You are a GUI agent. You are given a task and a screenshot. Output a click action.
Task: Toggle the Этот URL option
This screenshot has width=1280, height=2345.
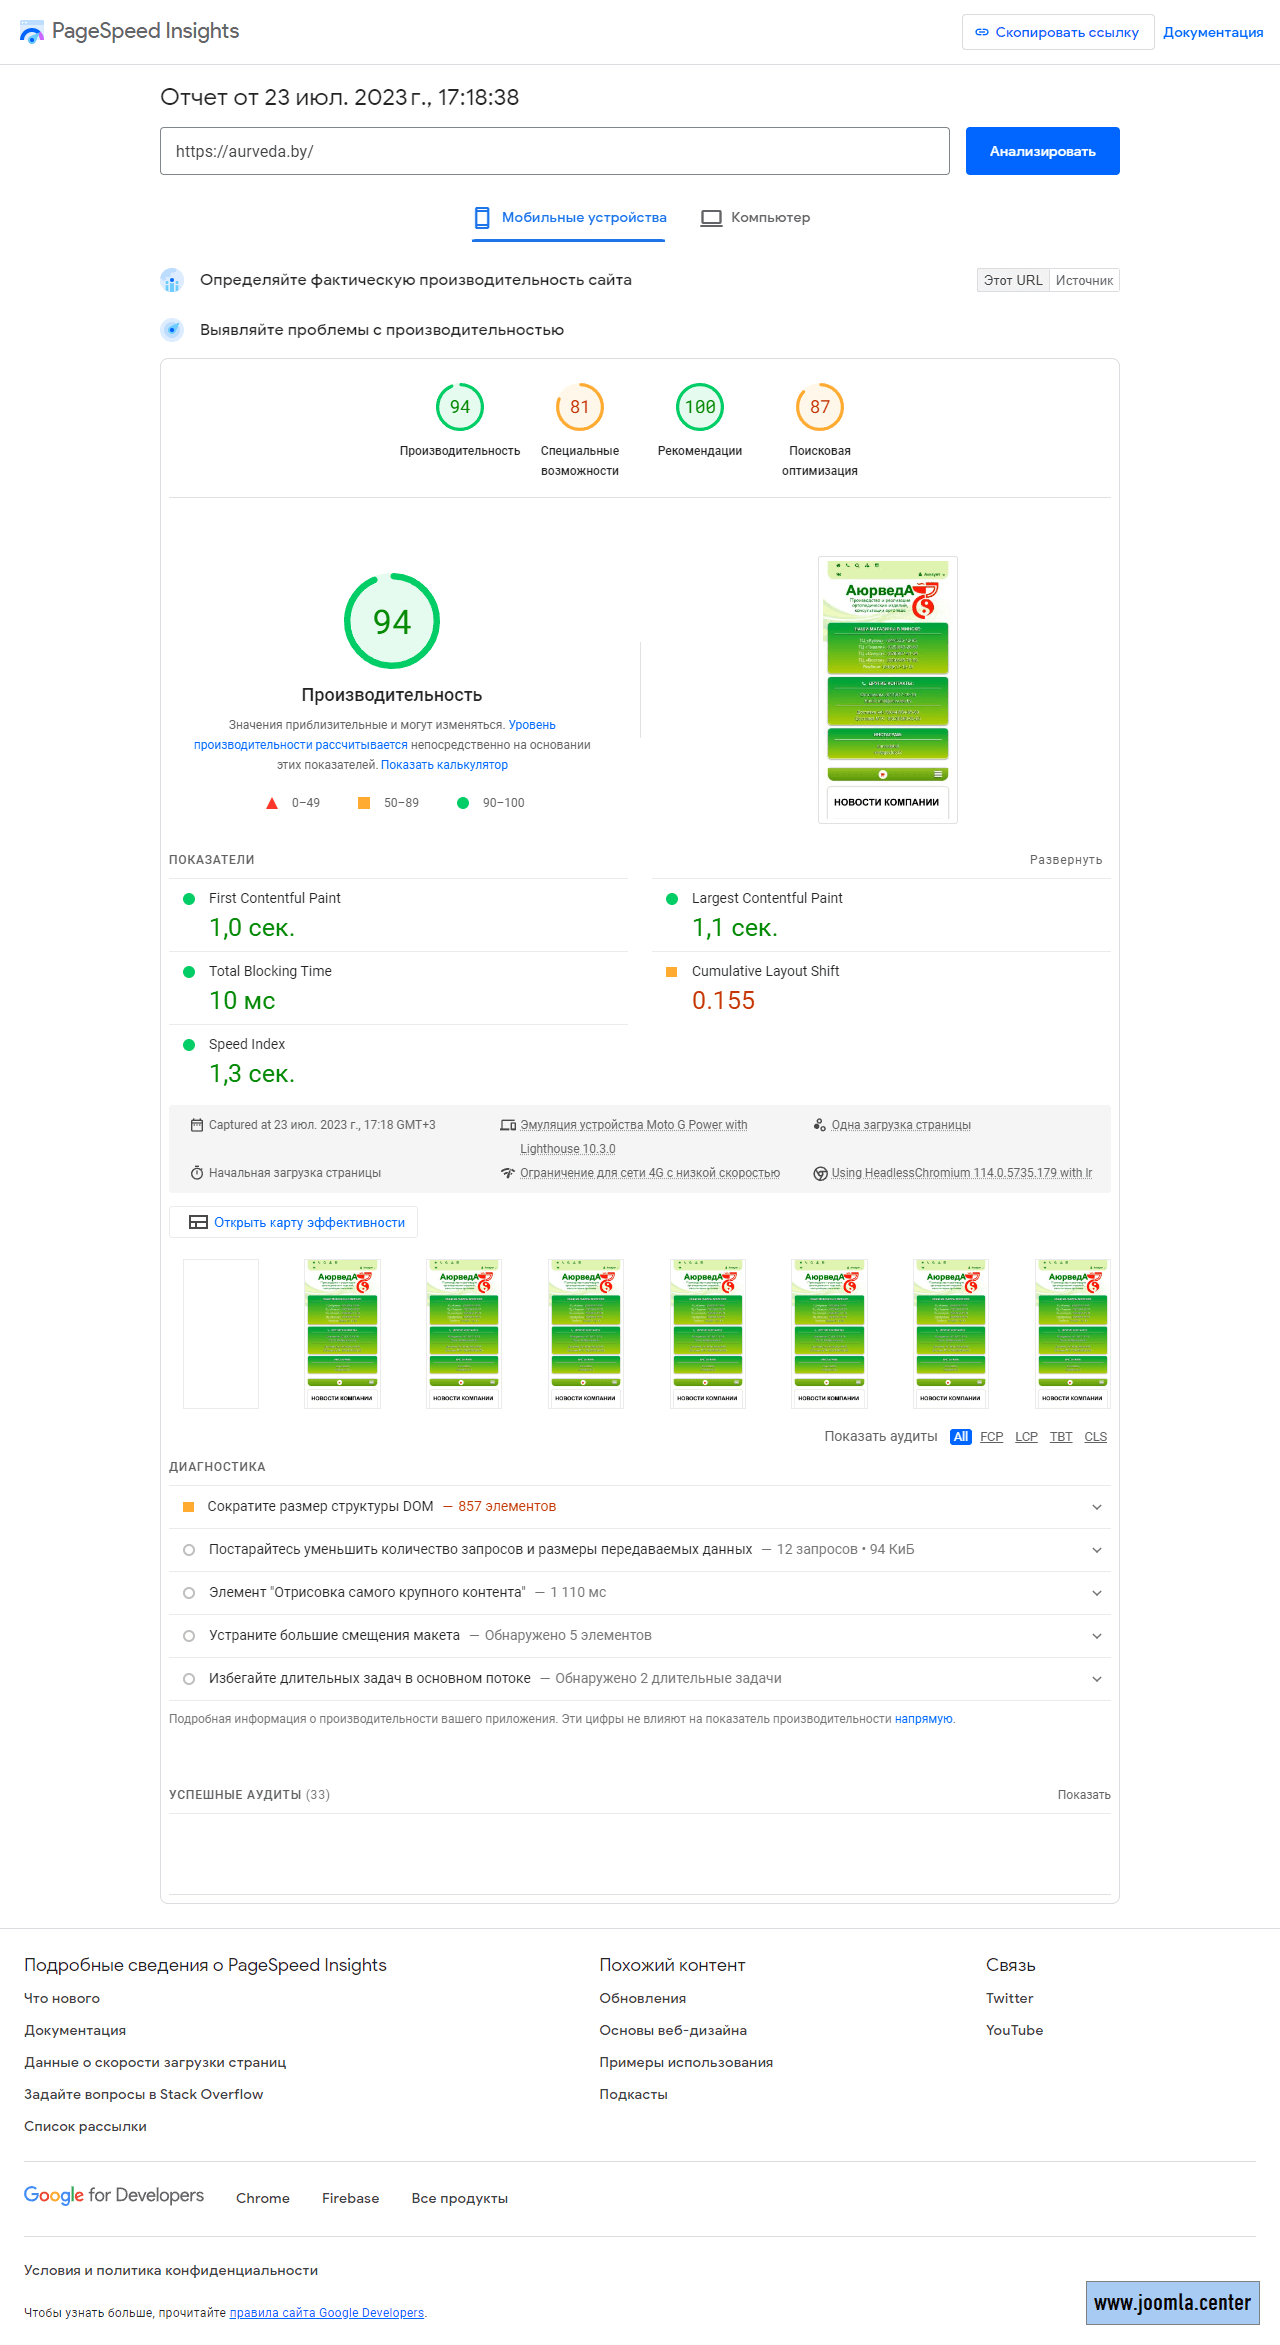click(x=1012, y=281)
